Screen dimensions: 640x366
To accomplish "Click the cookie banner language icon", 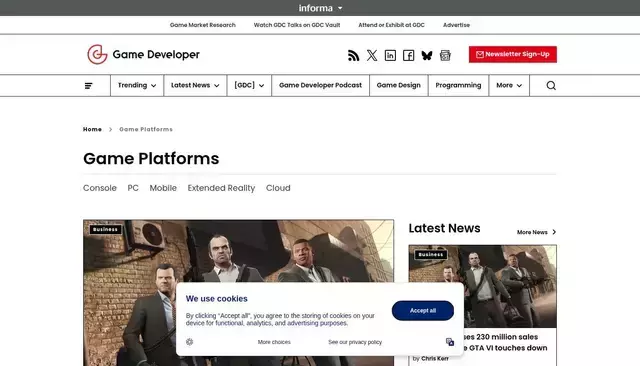I will click(450, 342).
